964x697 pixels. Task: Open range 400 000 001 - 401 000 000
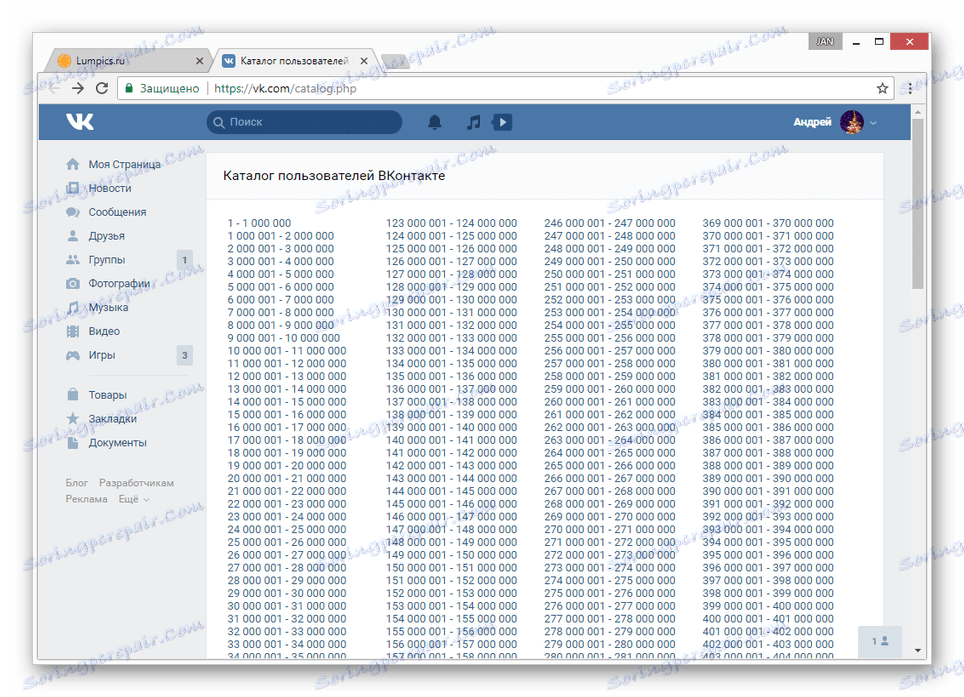[768, 619]
